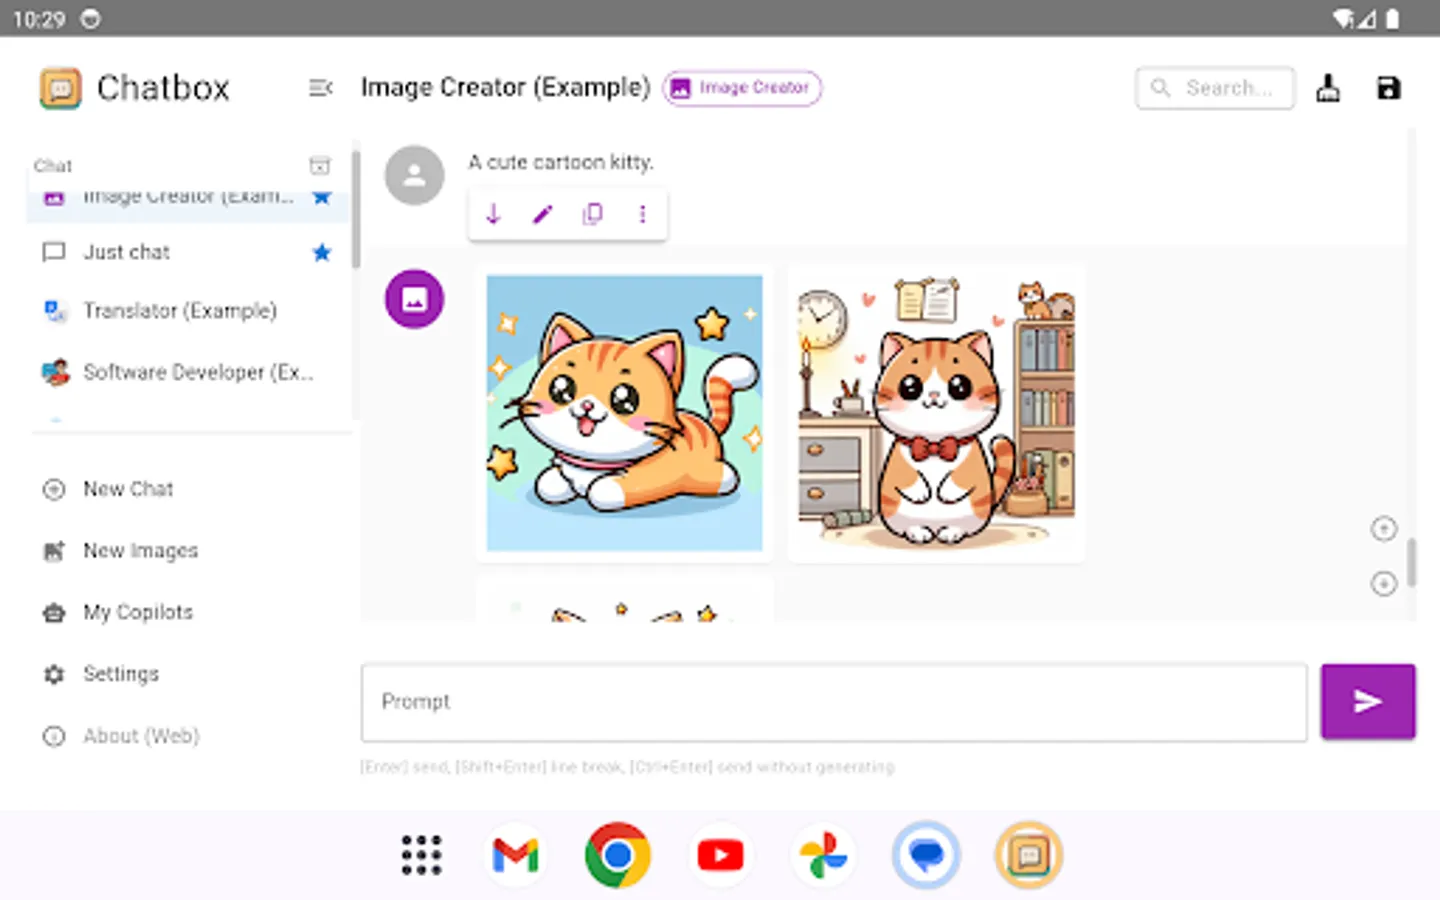
Task: Unfavorite the Just chat star
Action: click(x=321, y=252)
